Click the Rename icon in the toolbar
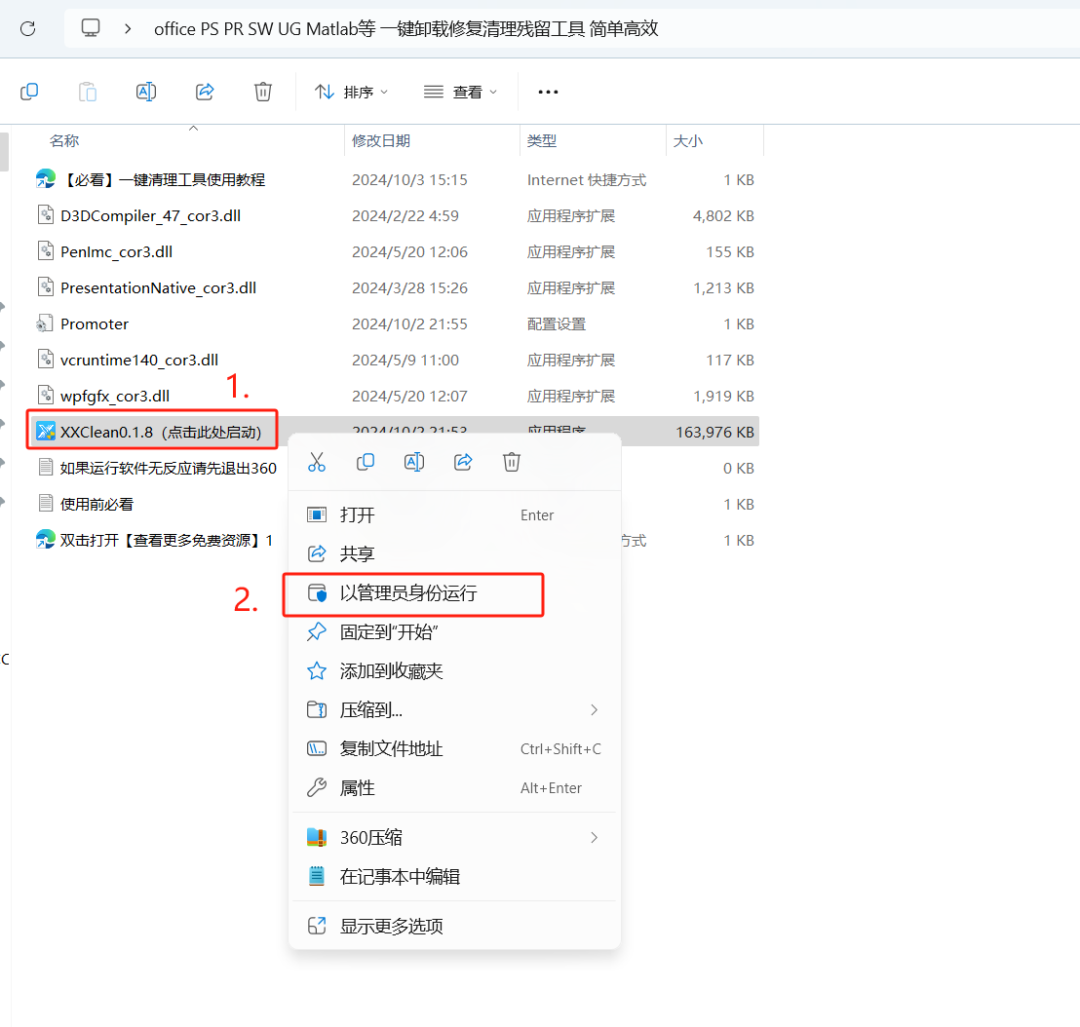Viewport: 1080px width, 1027px height. (146, 92)
